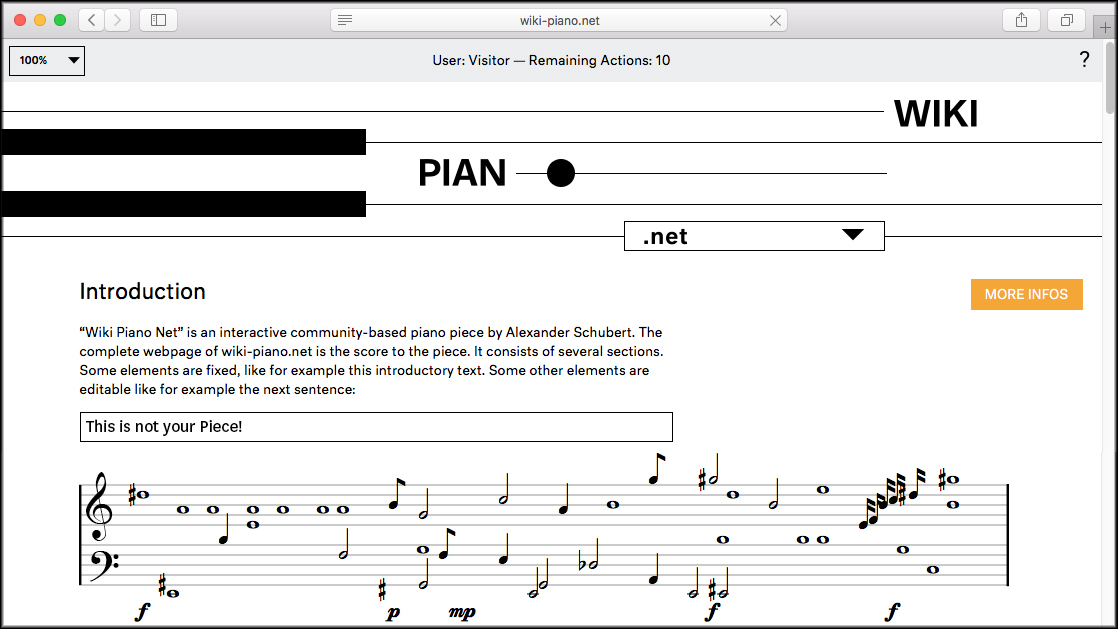Expand the .net dropdown menu
The height and width of the screenshot is (629, 1118).
[x=754, y=236]
